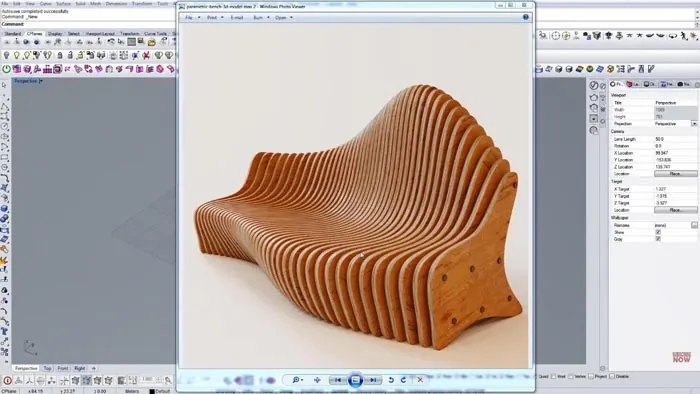Click the red circle icon in the bottom osnap toolbar
The image size is (700, 394).
click(x=7, y=381)
